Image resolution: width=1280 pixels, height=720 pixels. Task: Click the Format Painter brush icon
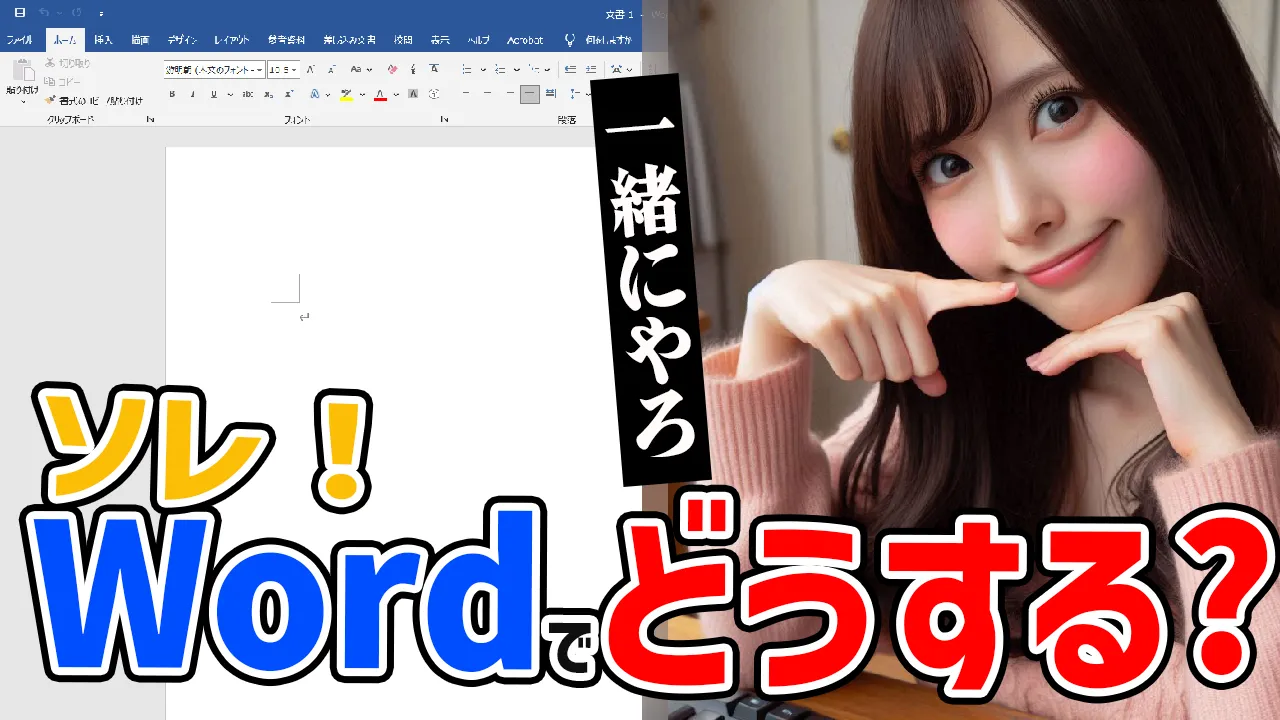[x=50, y=100]
